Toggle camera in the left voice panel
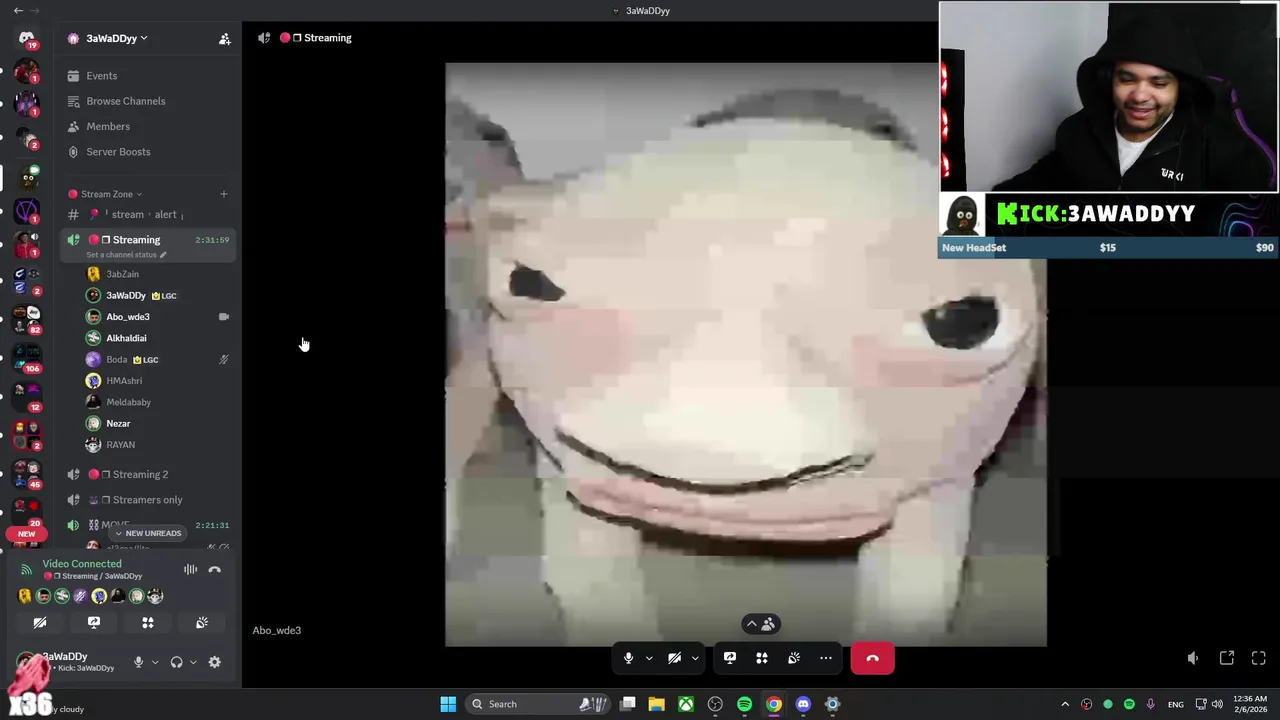This screenshot has height=720, width=1280. [x=40, y=623]
